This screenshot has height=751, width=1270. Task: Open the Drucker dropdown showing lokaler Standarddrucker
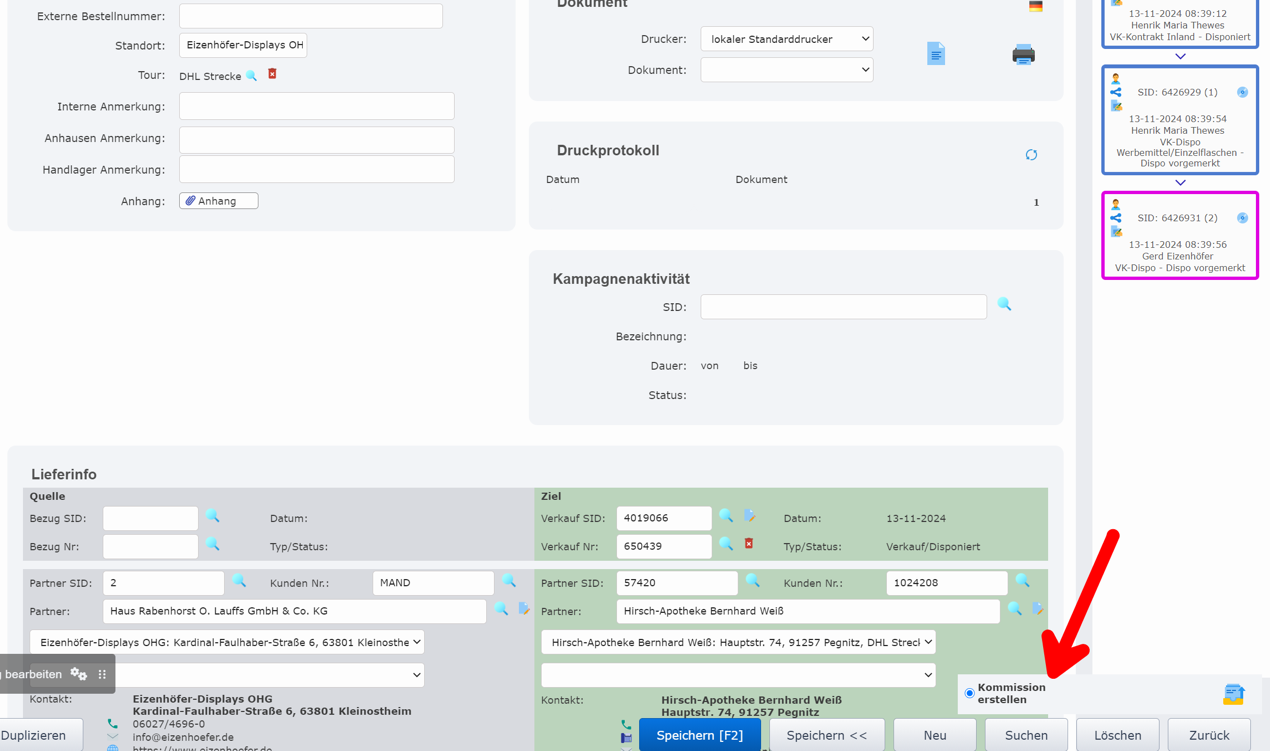(x=786, y=38)
